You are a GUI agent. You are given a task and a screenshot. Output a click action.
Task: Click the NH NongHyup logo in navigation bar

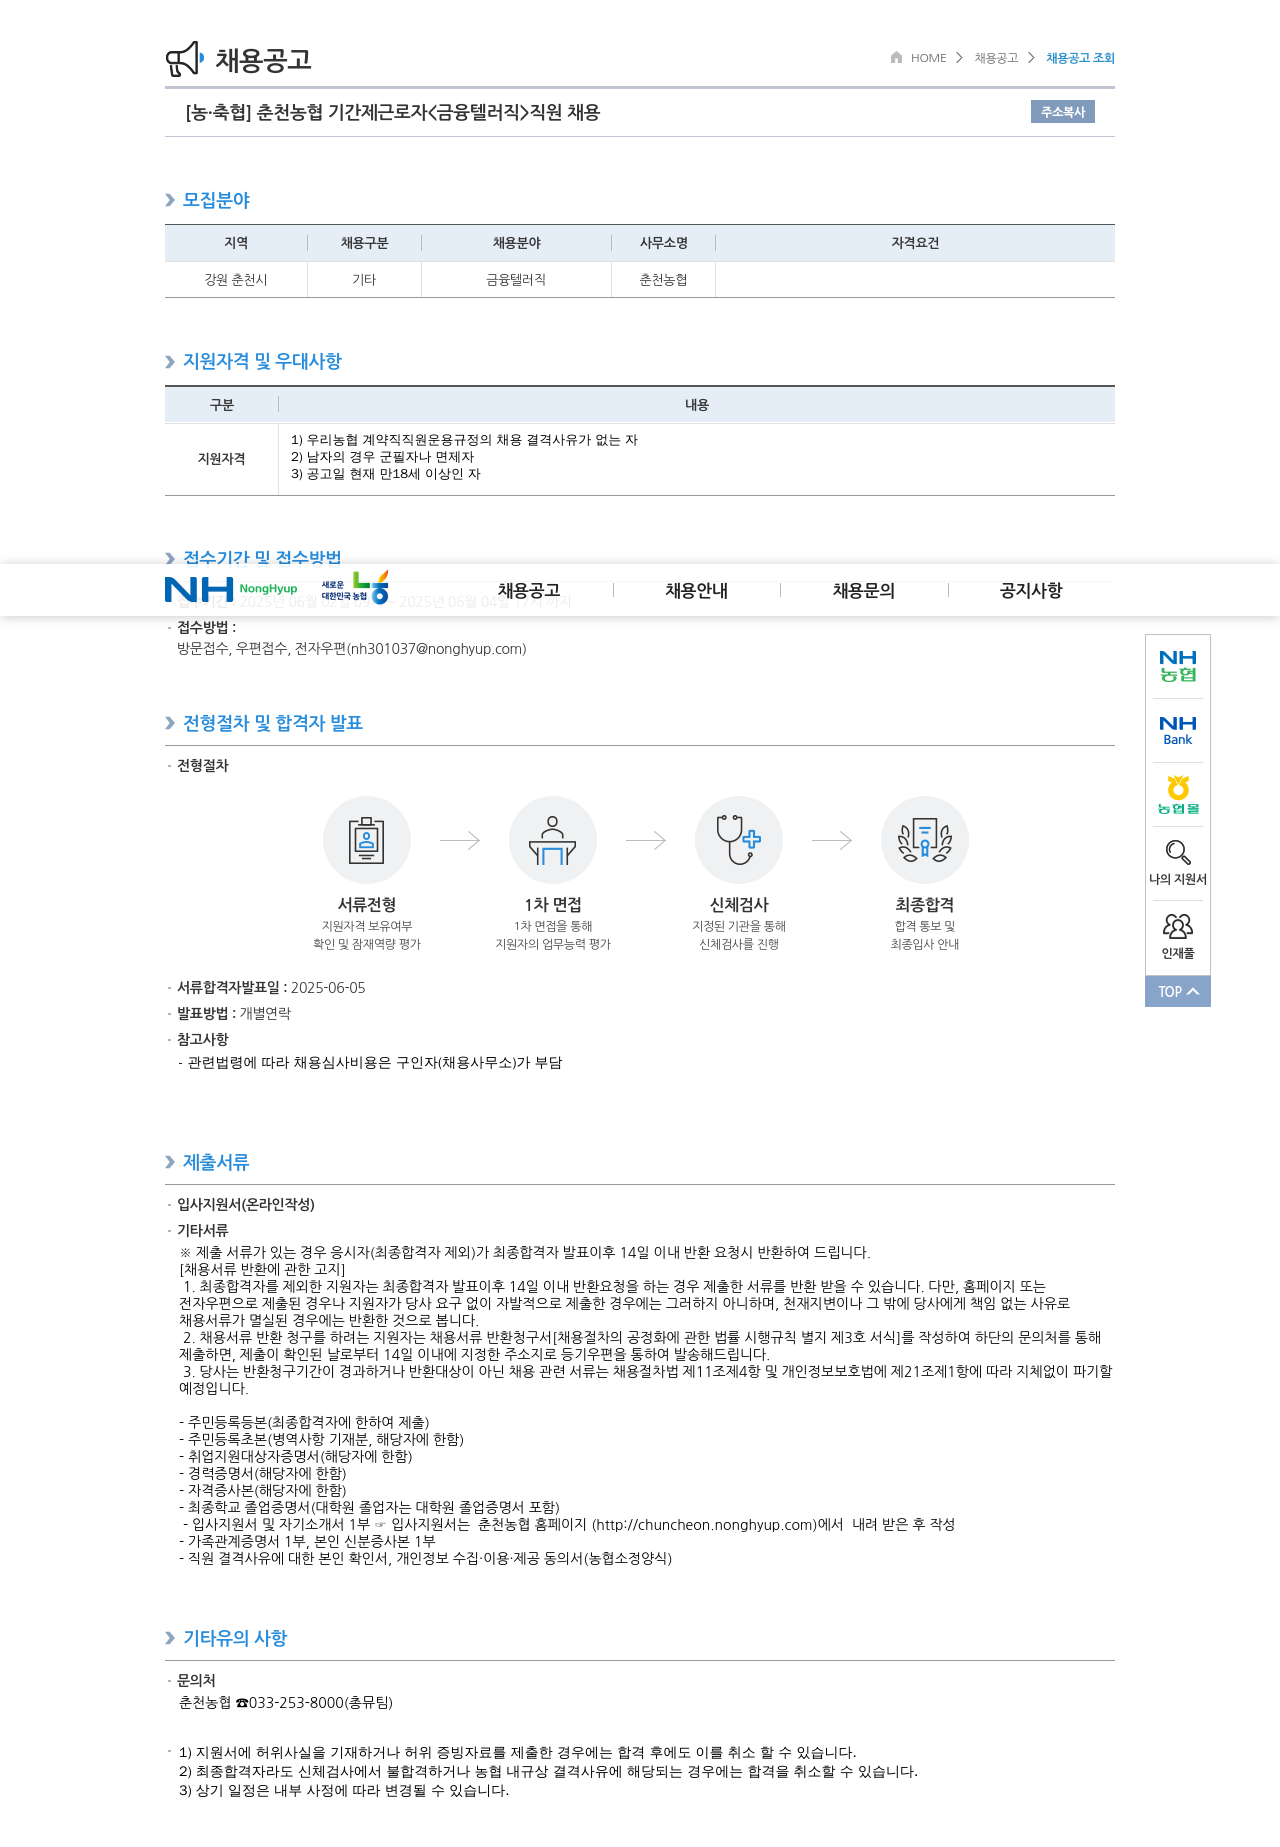(x=231, y=589)
